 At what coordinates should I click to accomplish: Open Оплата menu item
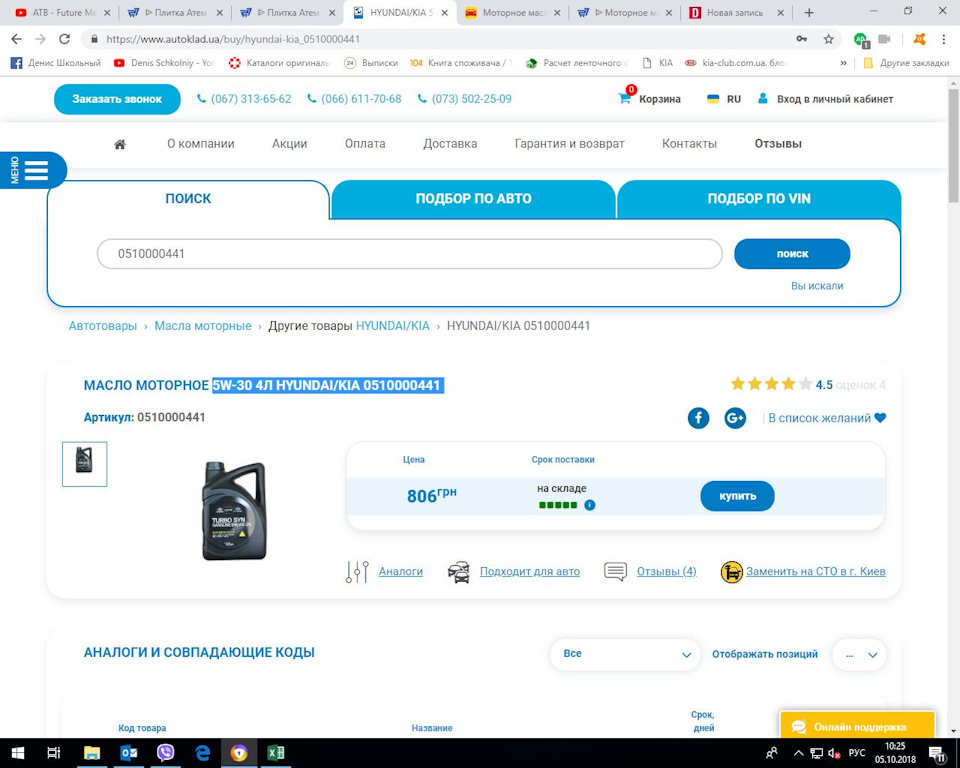[365, 144]
